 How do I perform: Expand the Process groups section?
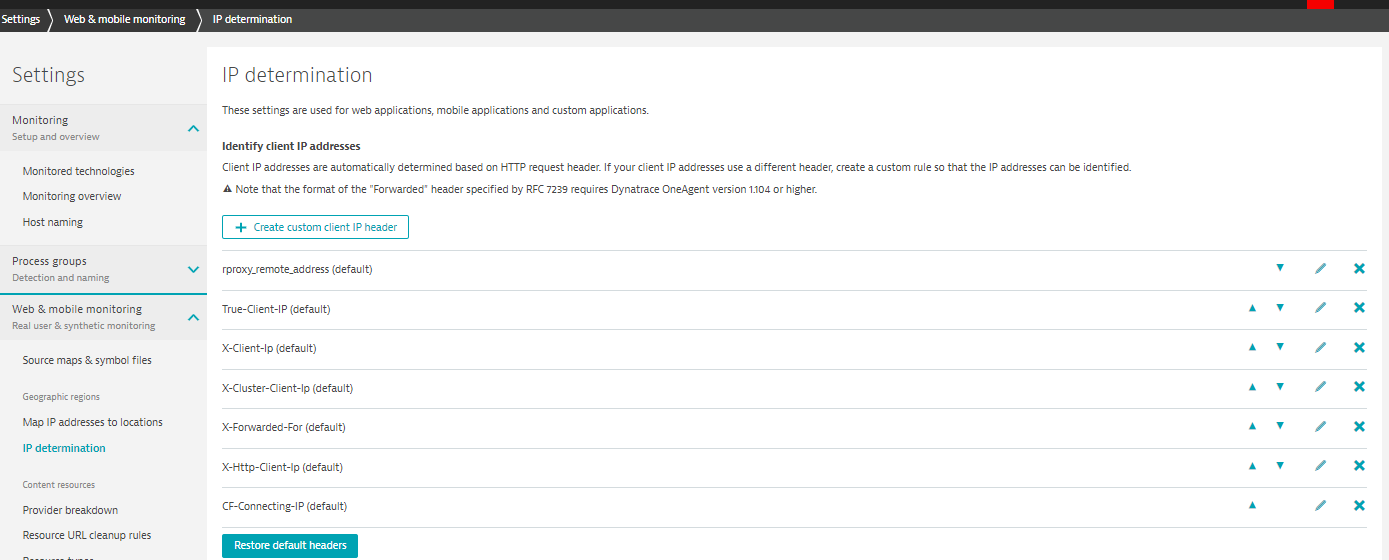coord(194,269)
